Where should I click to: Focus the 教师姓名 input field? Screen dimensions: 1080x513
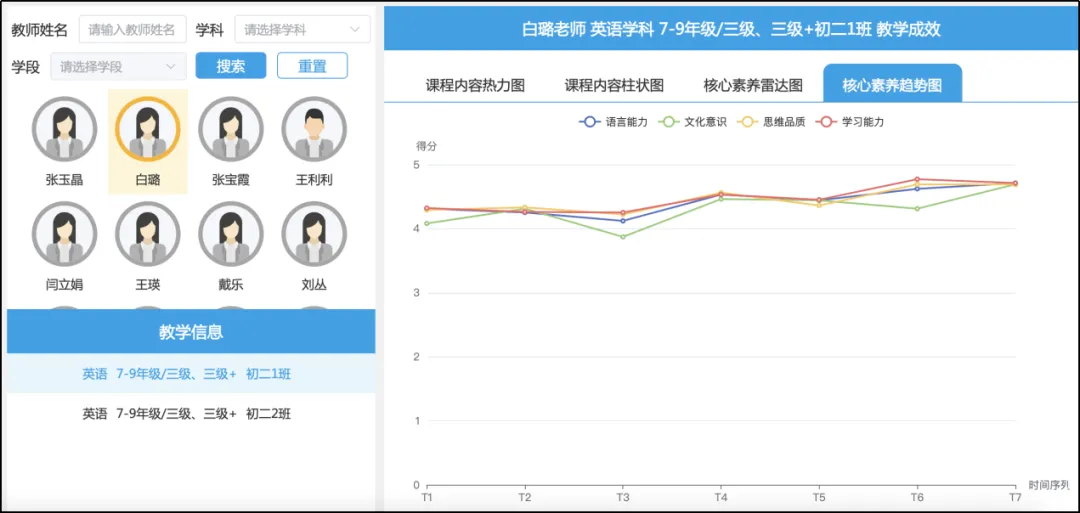click(x=133, y=30)
